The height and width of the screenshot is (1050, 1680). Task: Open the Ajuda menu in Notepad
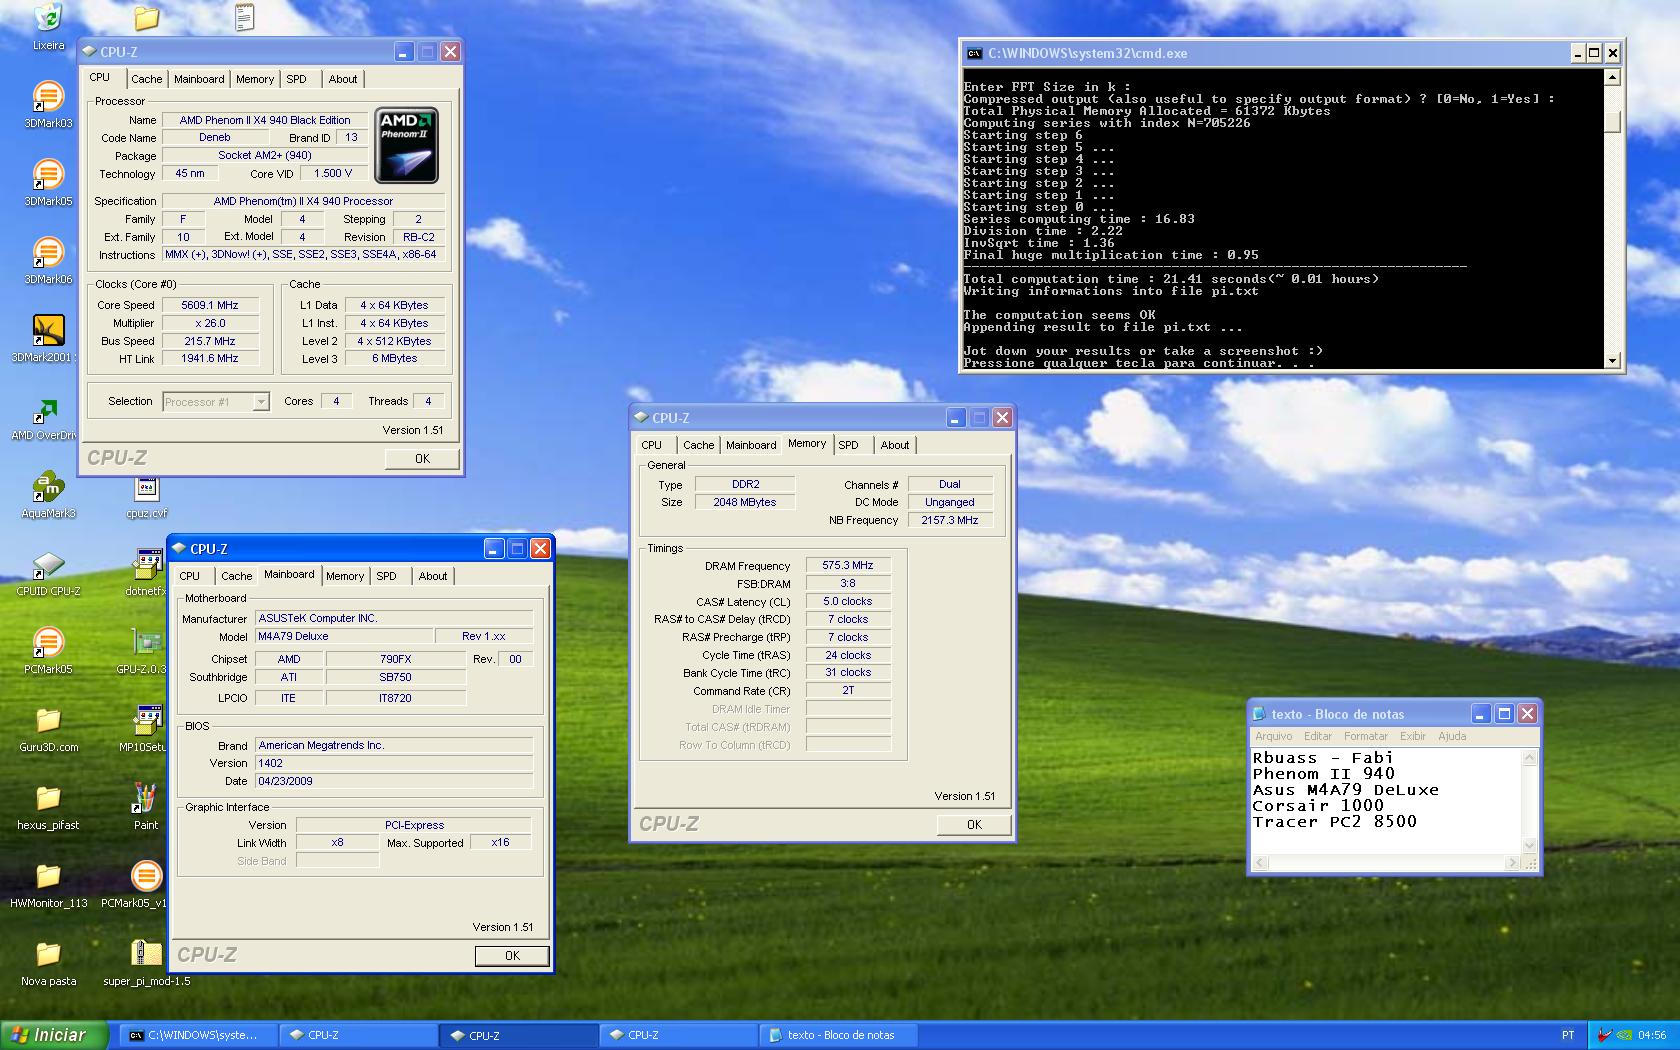pos(1452,736)
